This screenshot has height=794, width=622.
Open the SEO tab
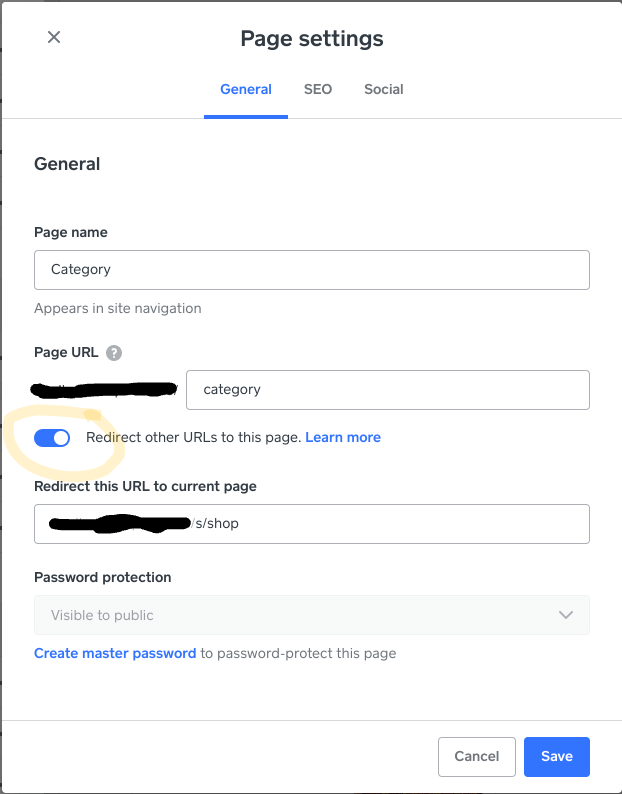click(318, 89)
